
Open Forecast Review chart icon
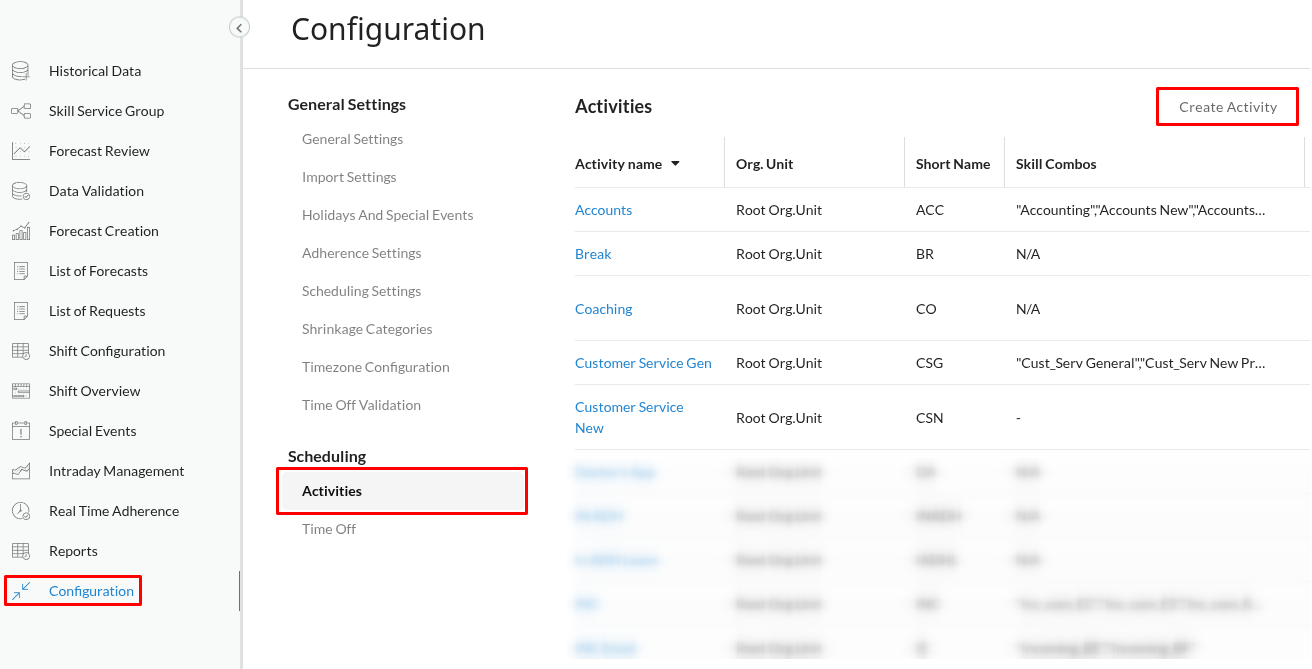click(20, 151)
